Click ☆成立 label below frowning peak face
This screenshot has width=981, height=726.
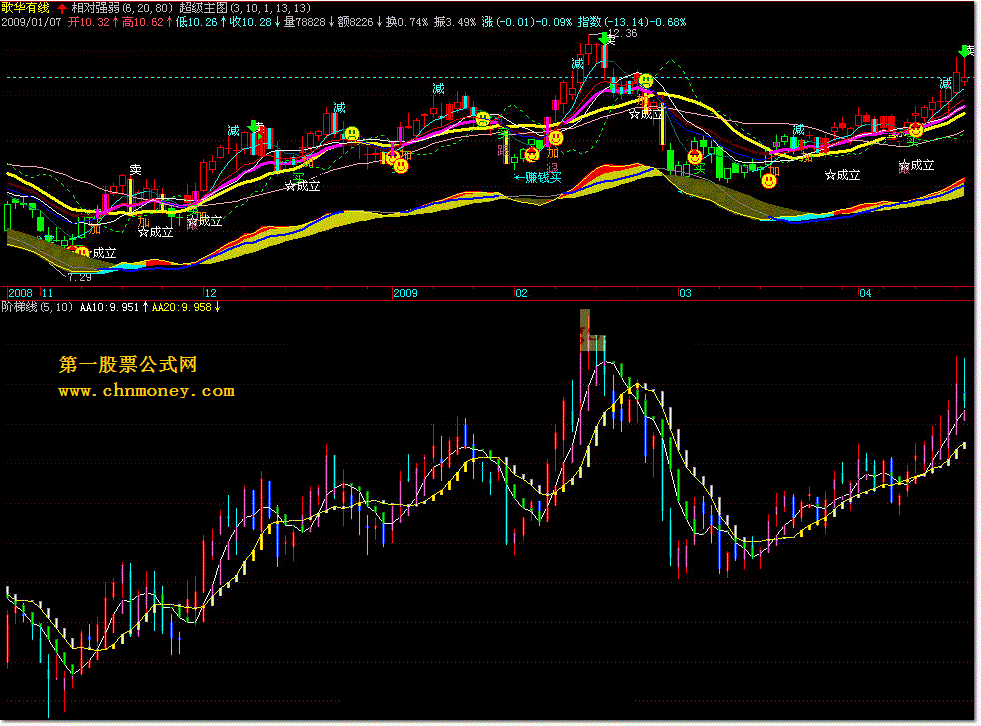coord(646,114)
